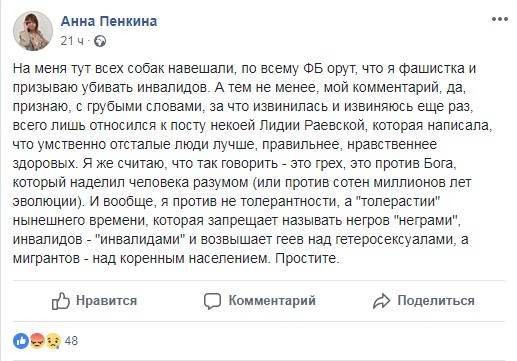
Task: Click the word Простите ending the post
Action: pyautogui.click(x=307, y=259)
